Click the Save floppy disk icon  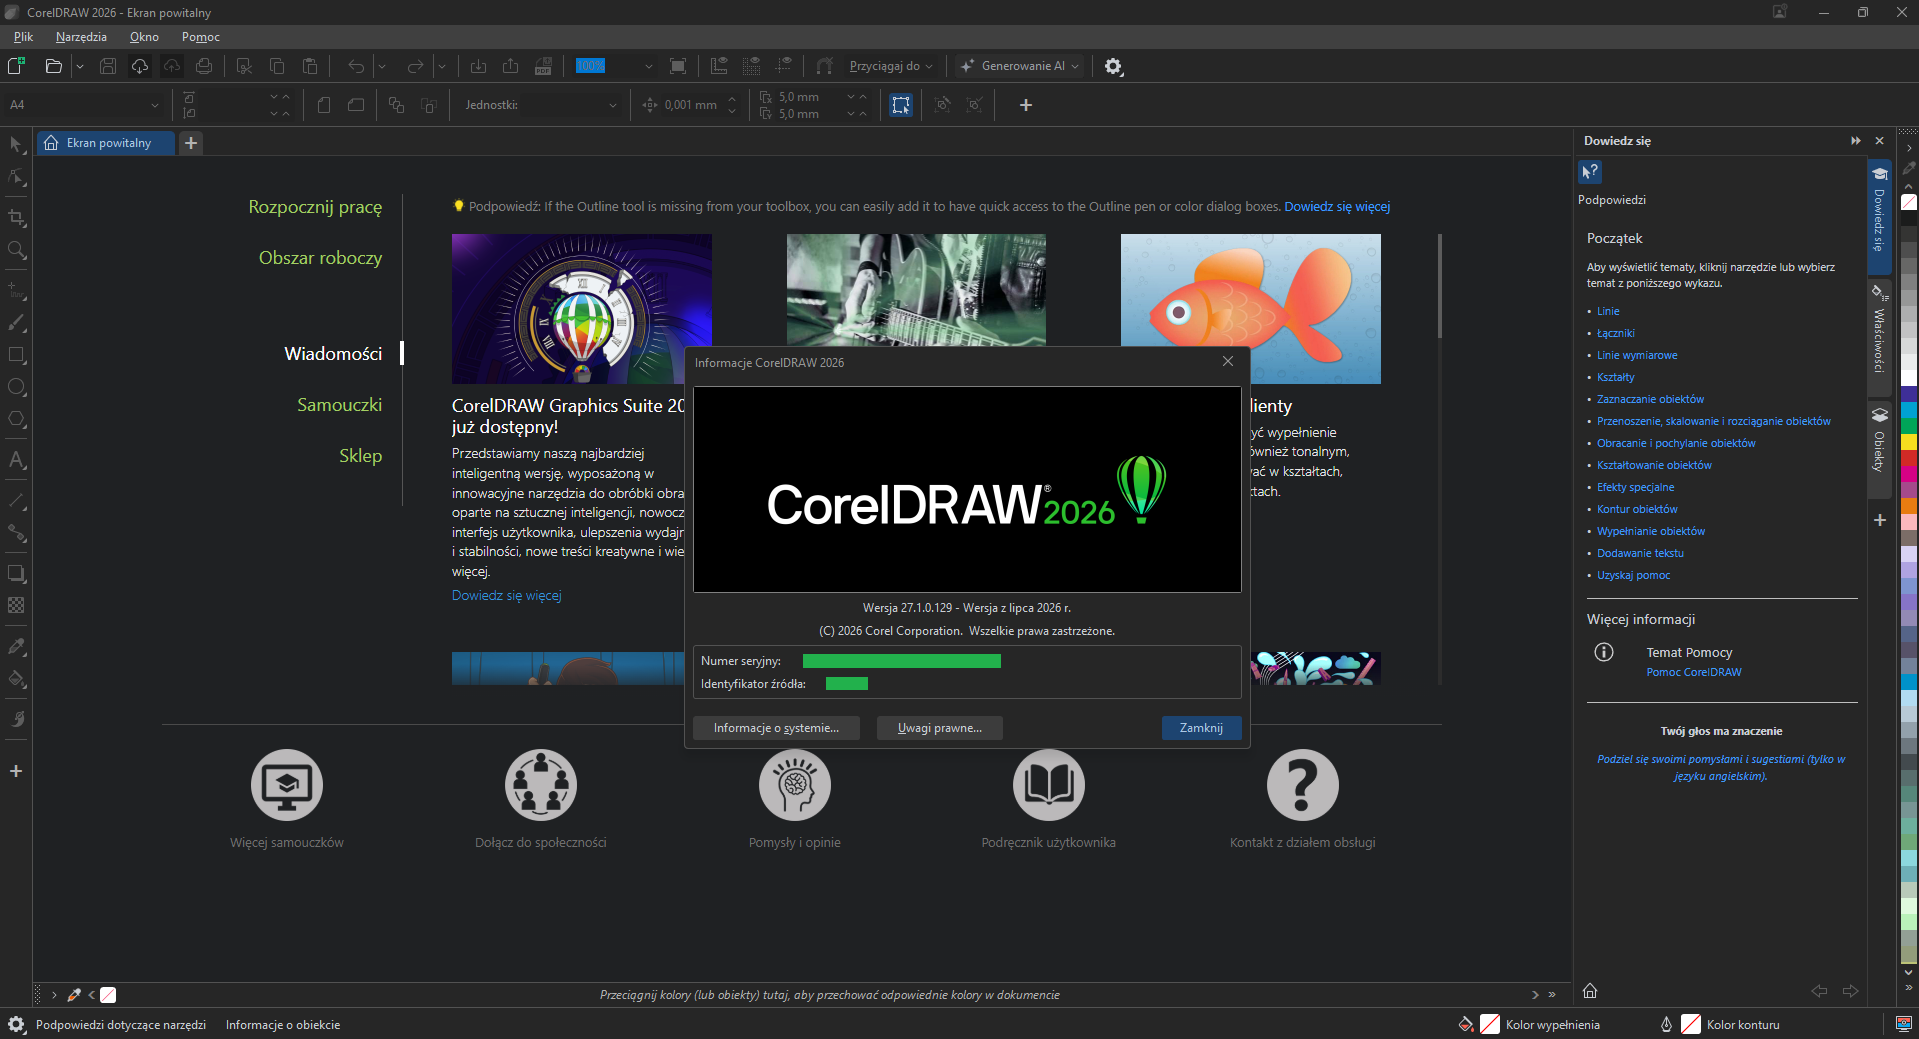tap(108, 66)
